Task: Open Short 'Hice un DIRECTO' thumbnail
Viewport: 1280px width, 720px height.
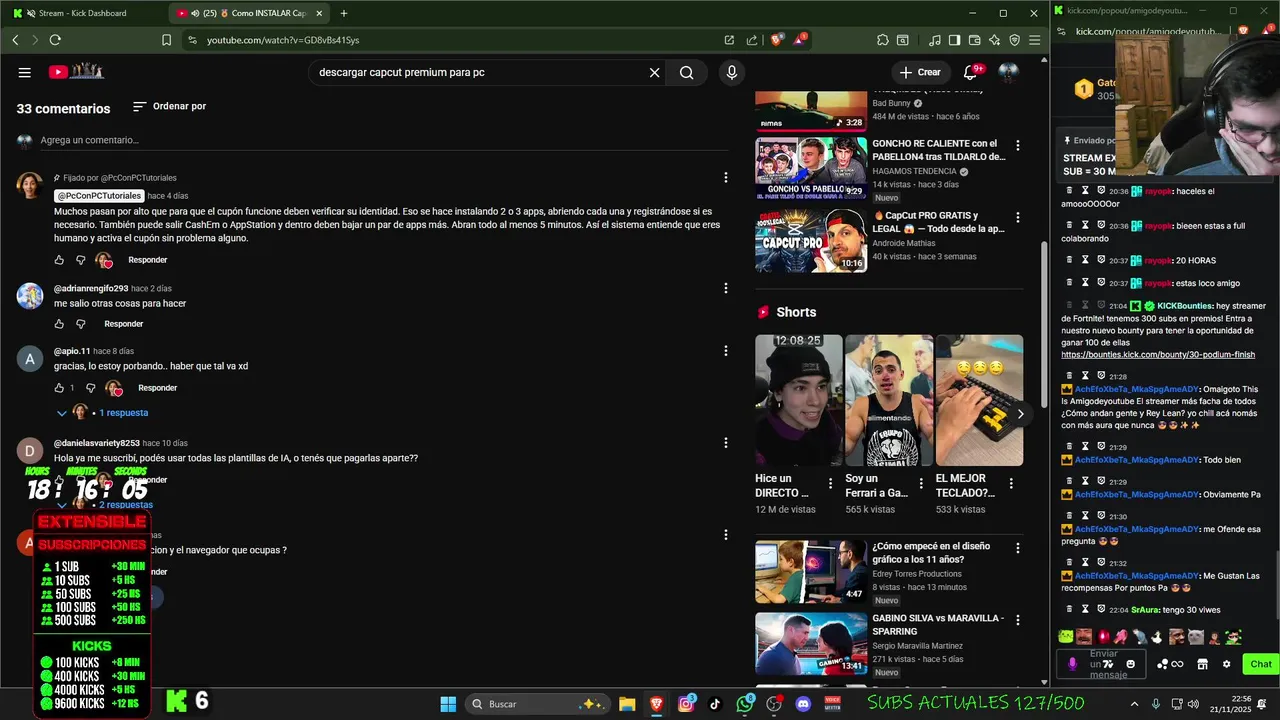Action: (799, 400)
